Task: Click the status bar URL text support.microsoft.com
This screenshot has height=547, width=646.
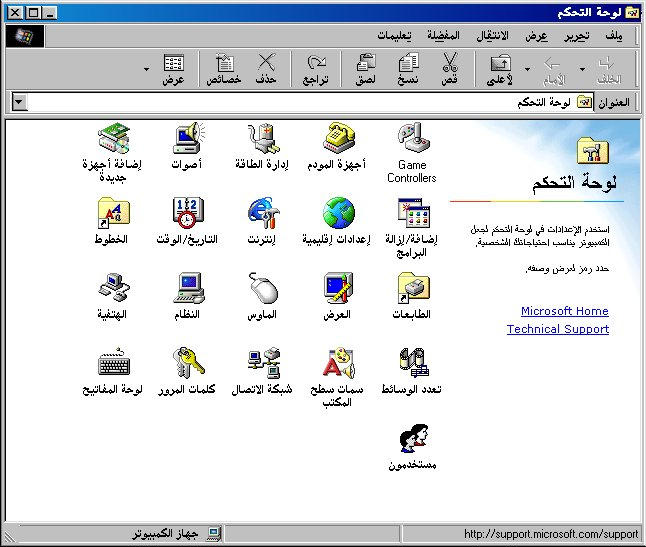Action: pos(551,534)
